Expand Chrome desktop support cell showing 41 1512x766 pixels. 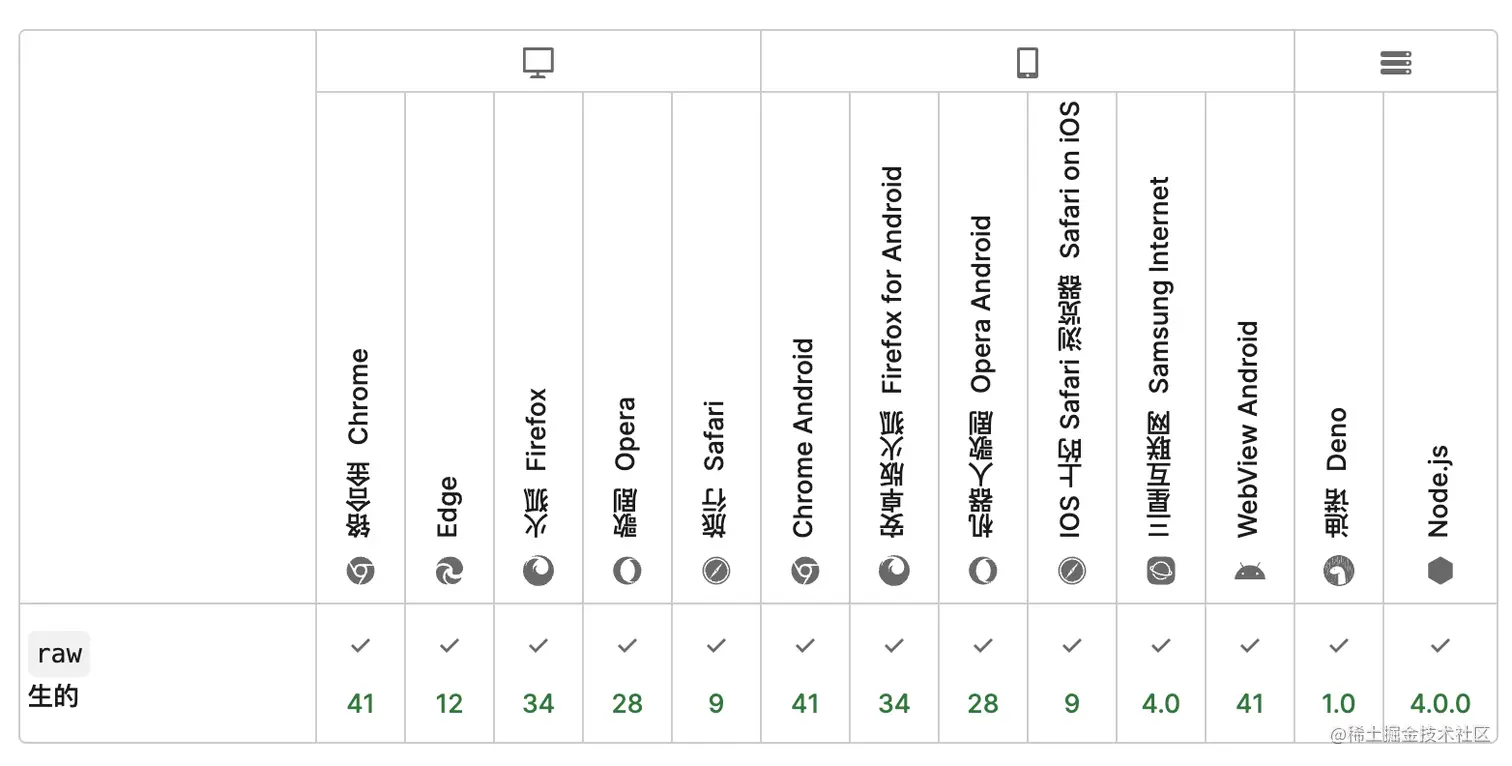click(x=360, y=674)
